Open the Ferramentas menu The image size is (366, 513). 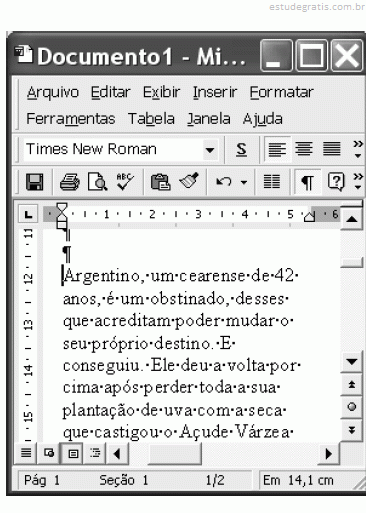click(71, 119)
